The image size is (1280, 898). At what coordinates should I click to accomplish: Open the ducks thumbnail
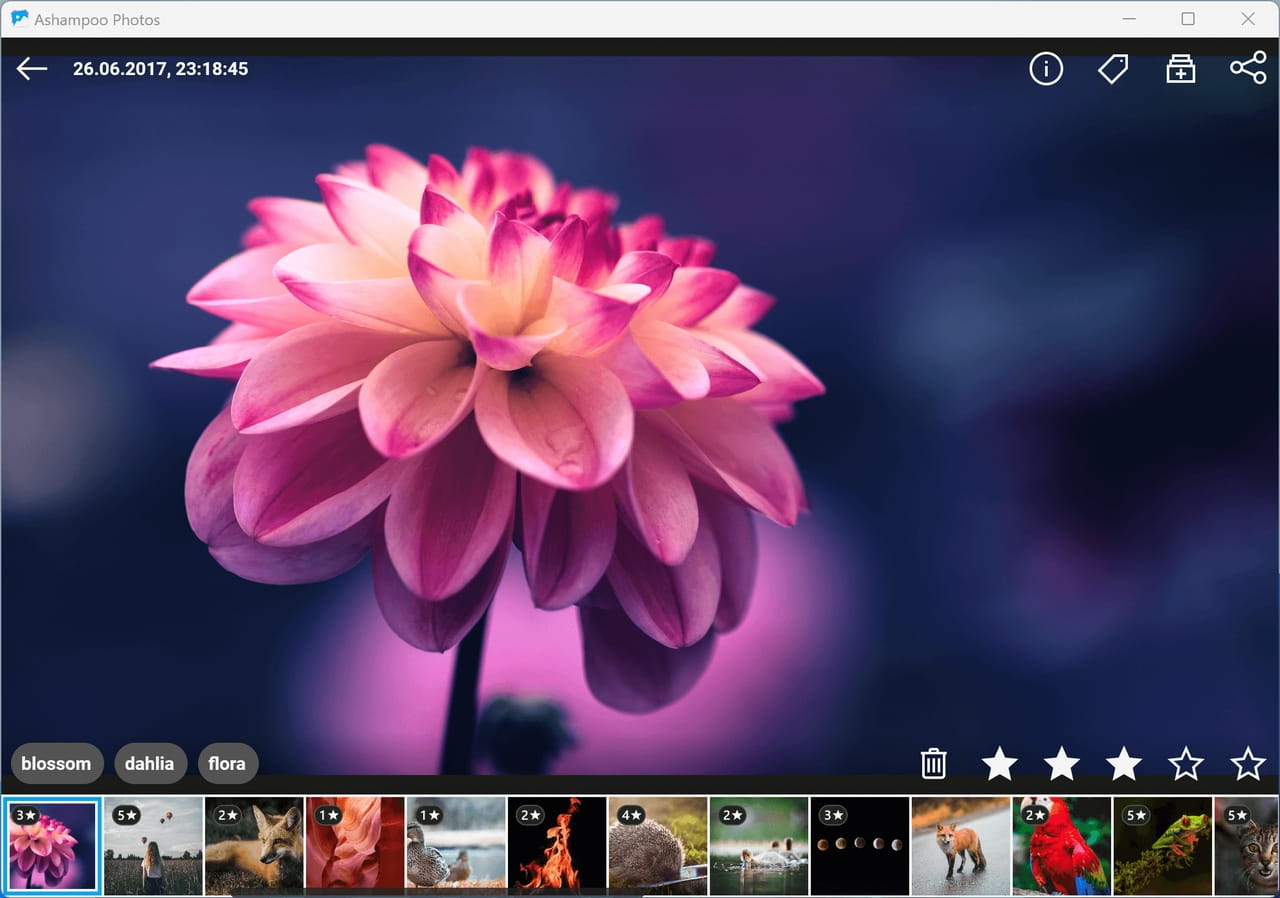[456, 845]
